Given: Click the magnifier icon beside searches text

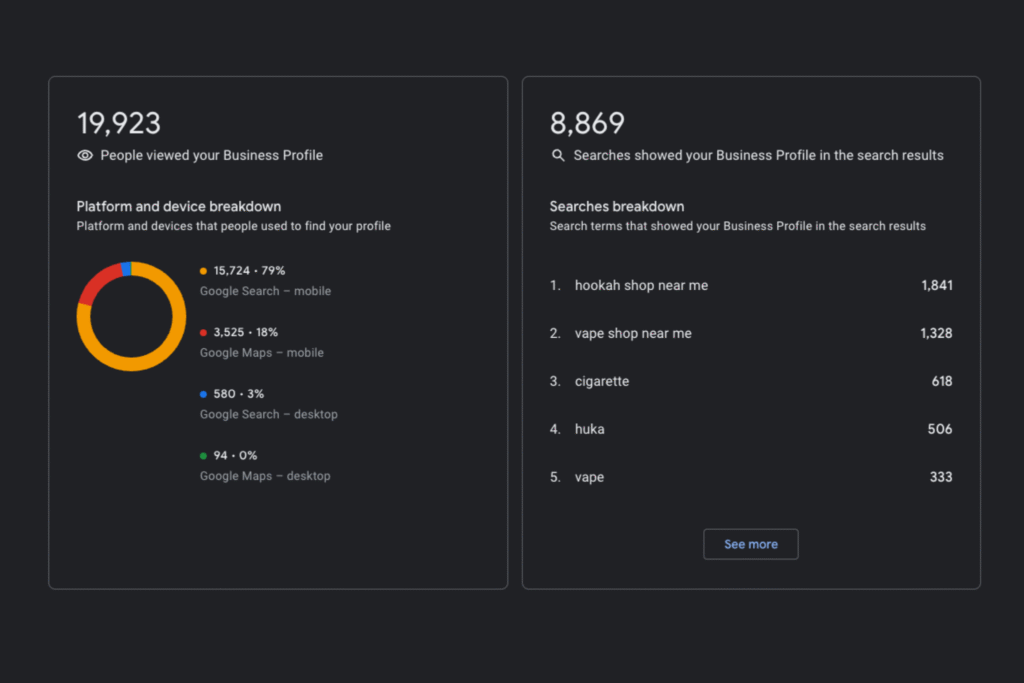Looking at the screenshot, I should [558, 156].
